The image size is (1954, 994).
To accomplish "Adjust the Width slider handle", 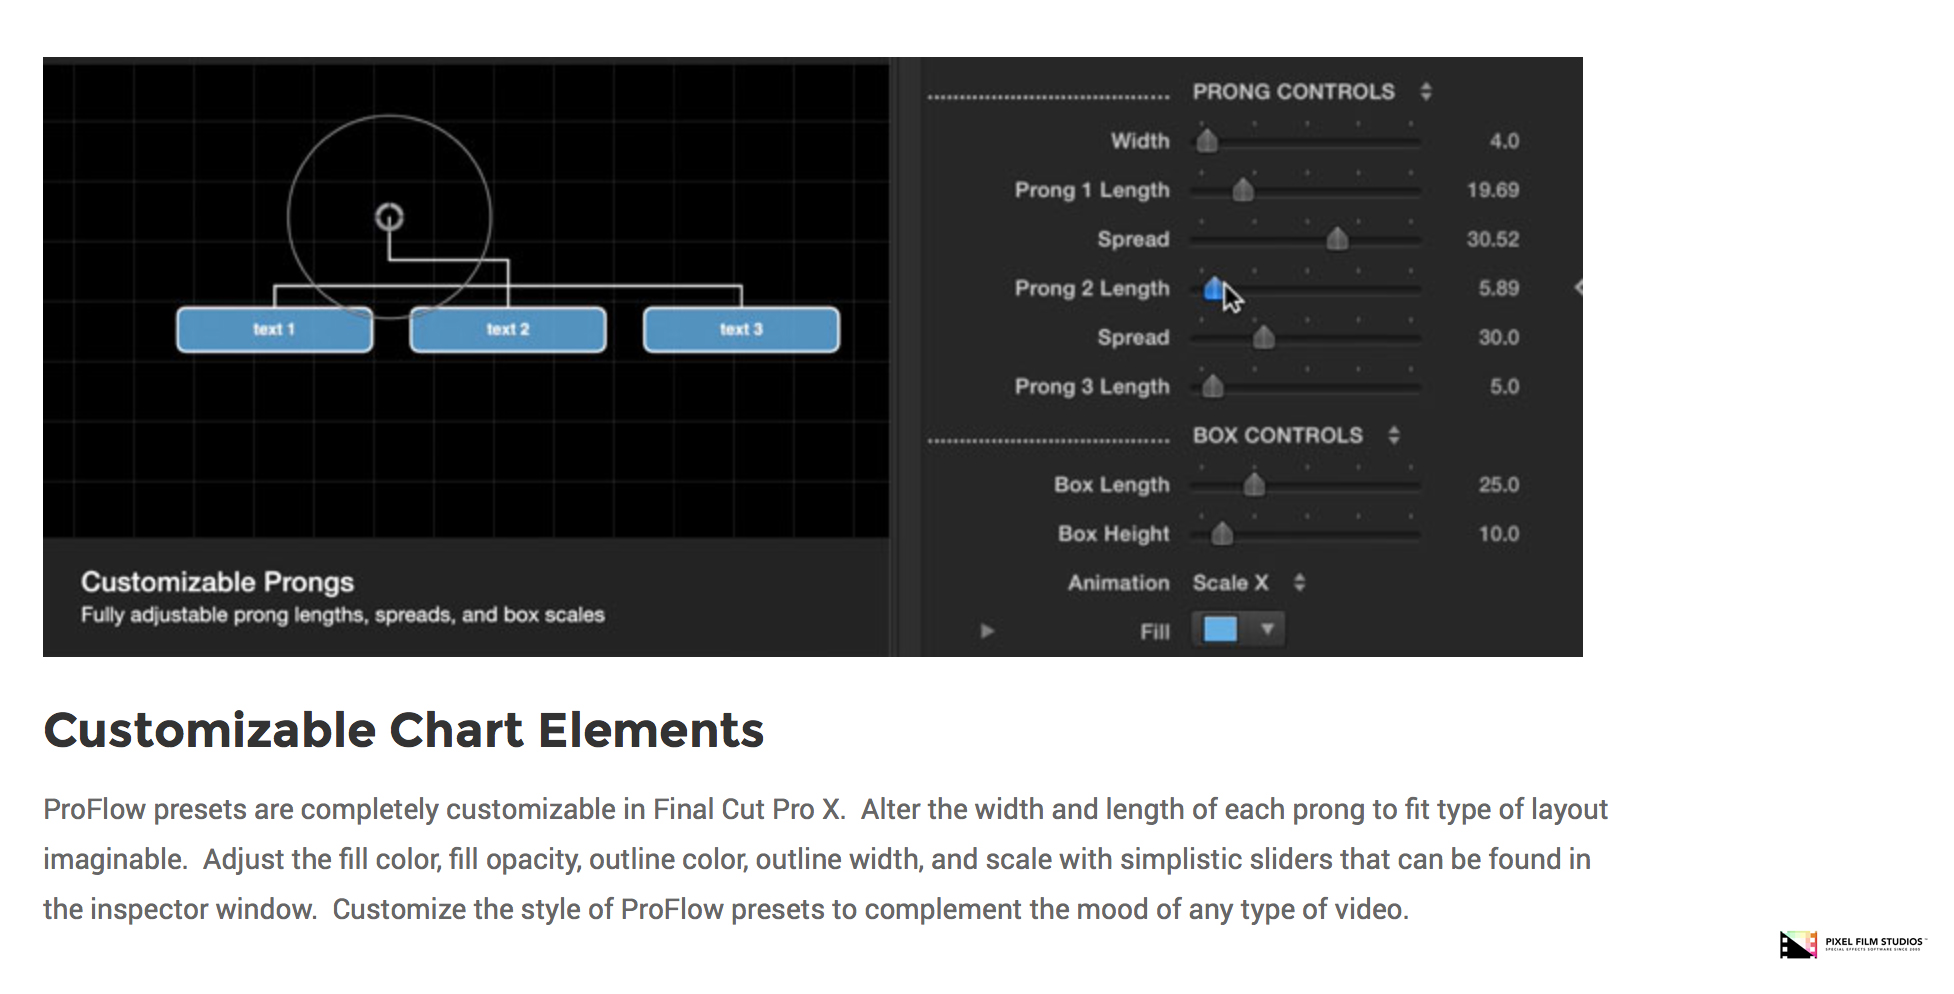I will coord(1207,141).
